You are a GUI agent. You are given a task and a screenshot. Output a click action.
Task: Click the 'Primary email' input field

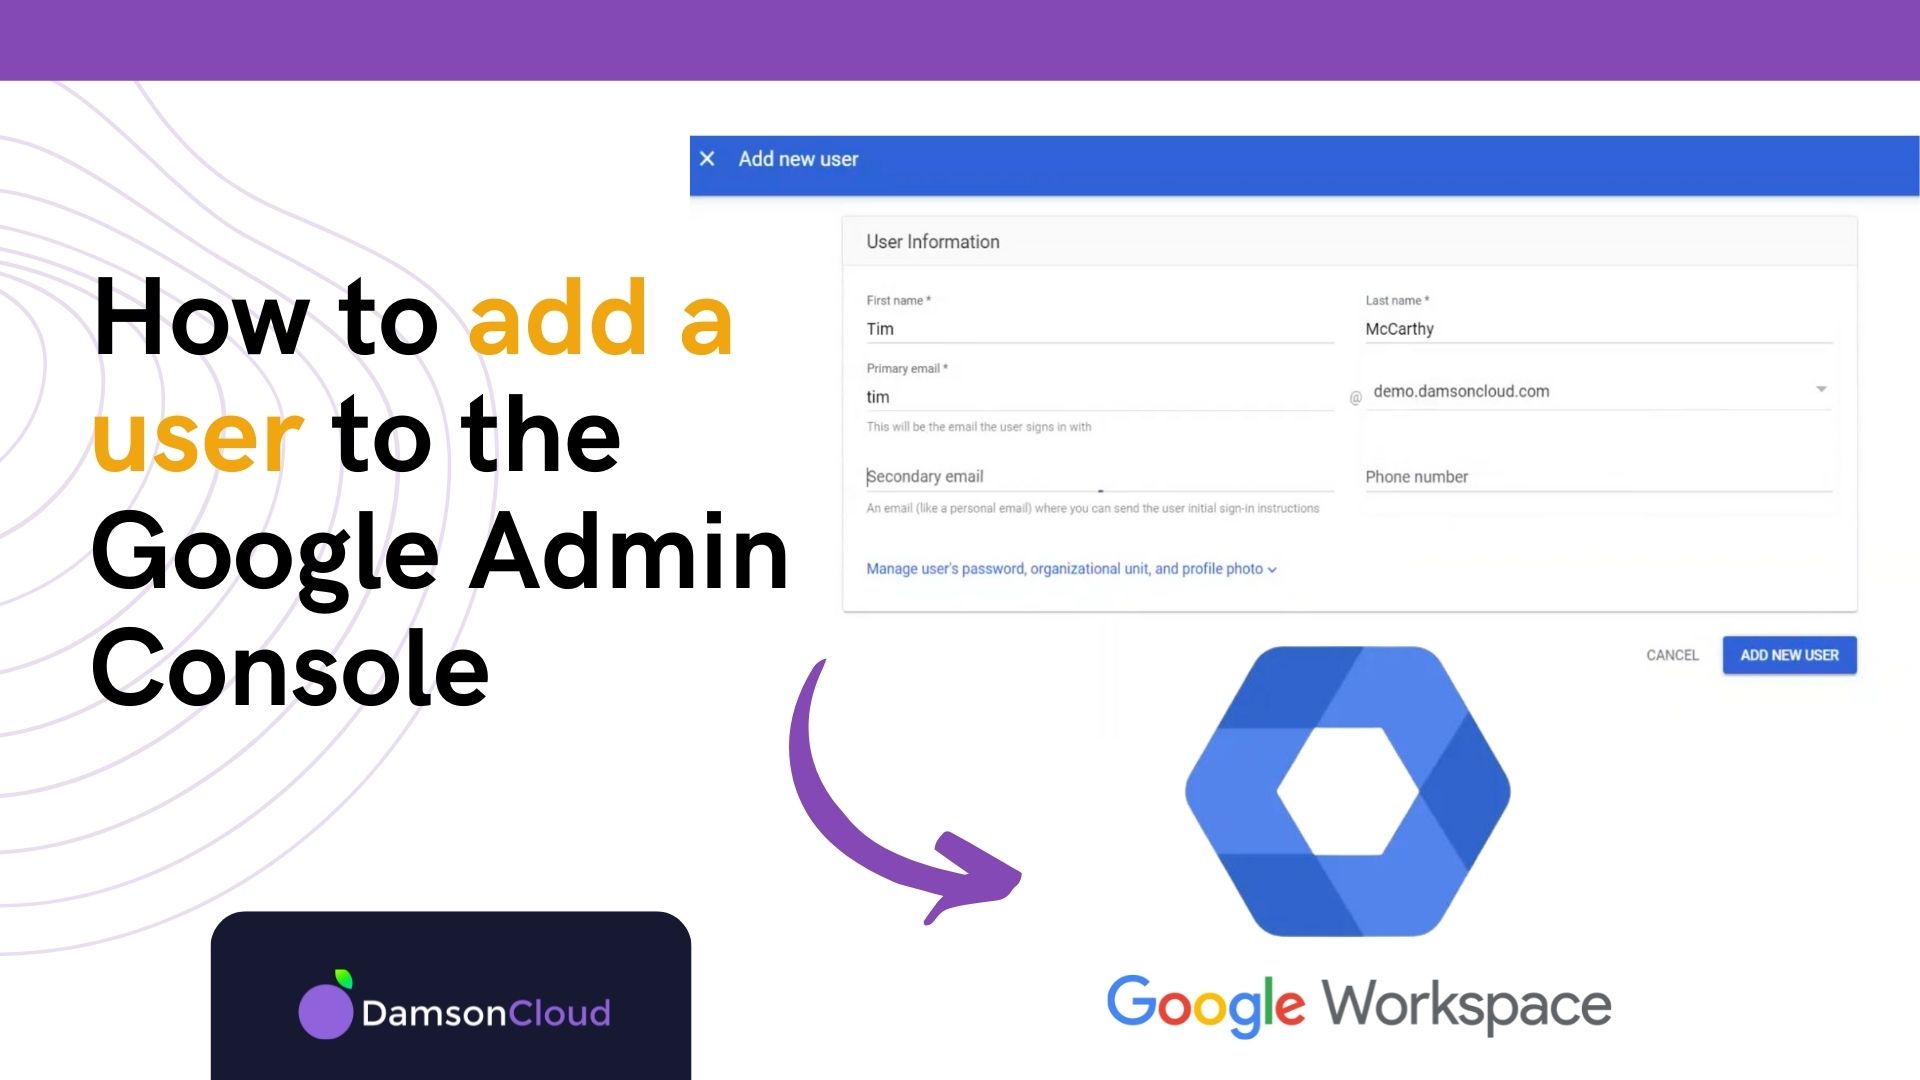[1098, 396]
